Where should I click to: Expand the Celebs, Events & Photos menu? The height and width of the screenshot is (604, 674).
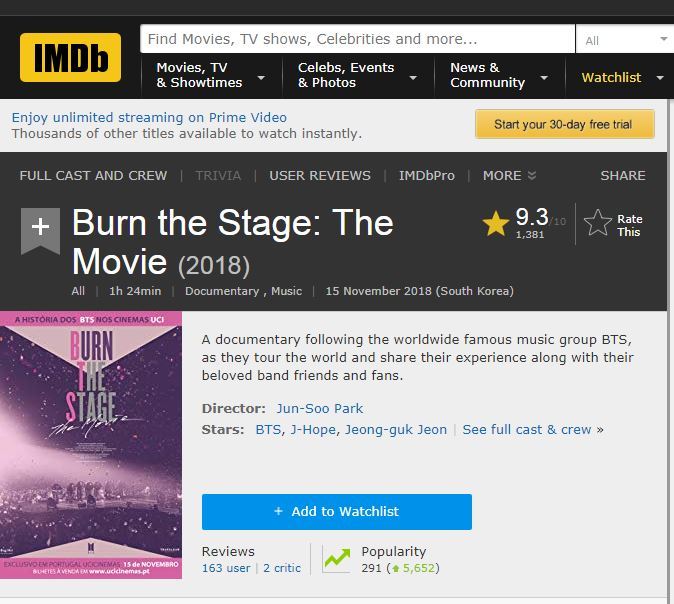tap(356, 75)
